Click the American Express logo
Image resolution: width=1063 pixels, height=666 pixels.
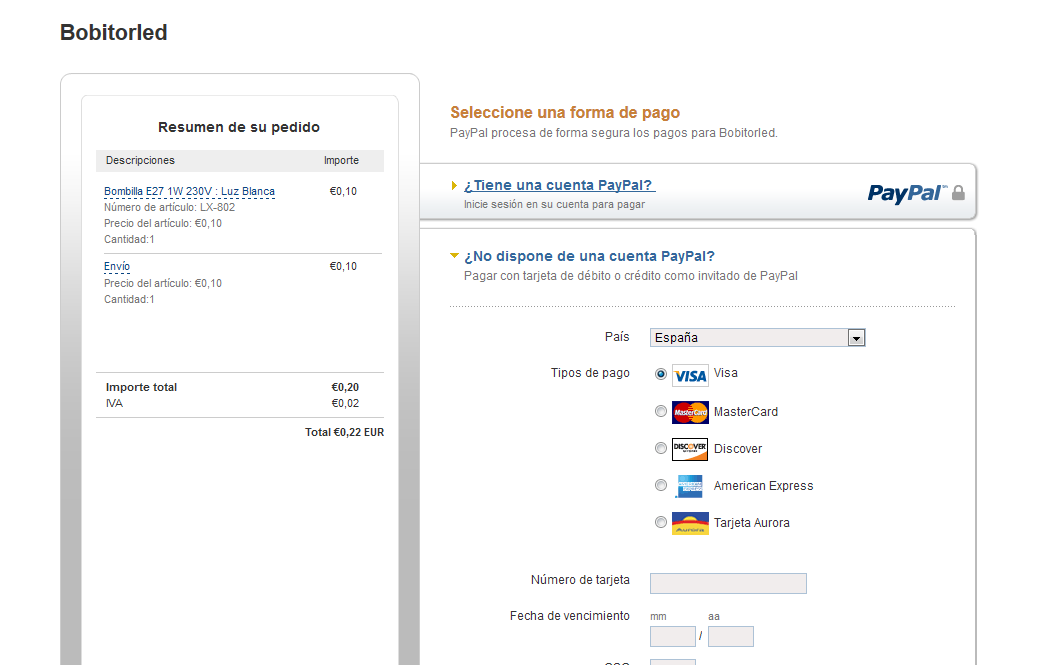click(690, 486)
